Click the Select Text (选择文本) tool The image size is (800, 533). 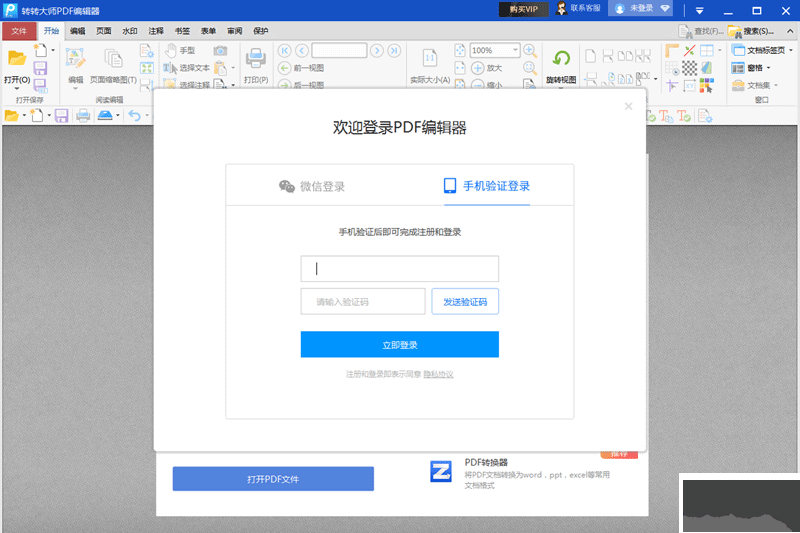186,67
